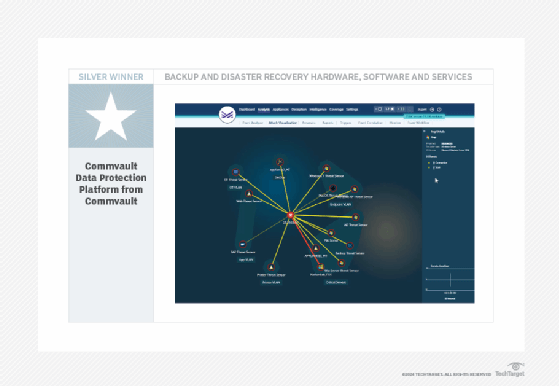
Task: Open the Settings menu
Action: pyautogui.click(x=352, y=109)
